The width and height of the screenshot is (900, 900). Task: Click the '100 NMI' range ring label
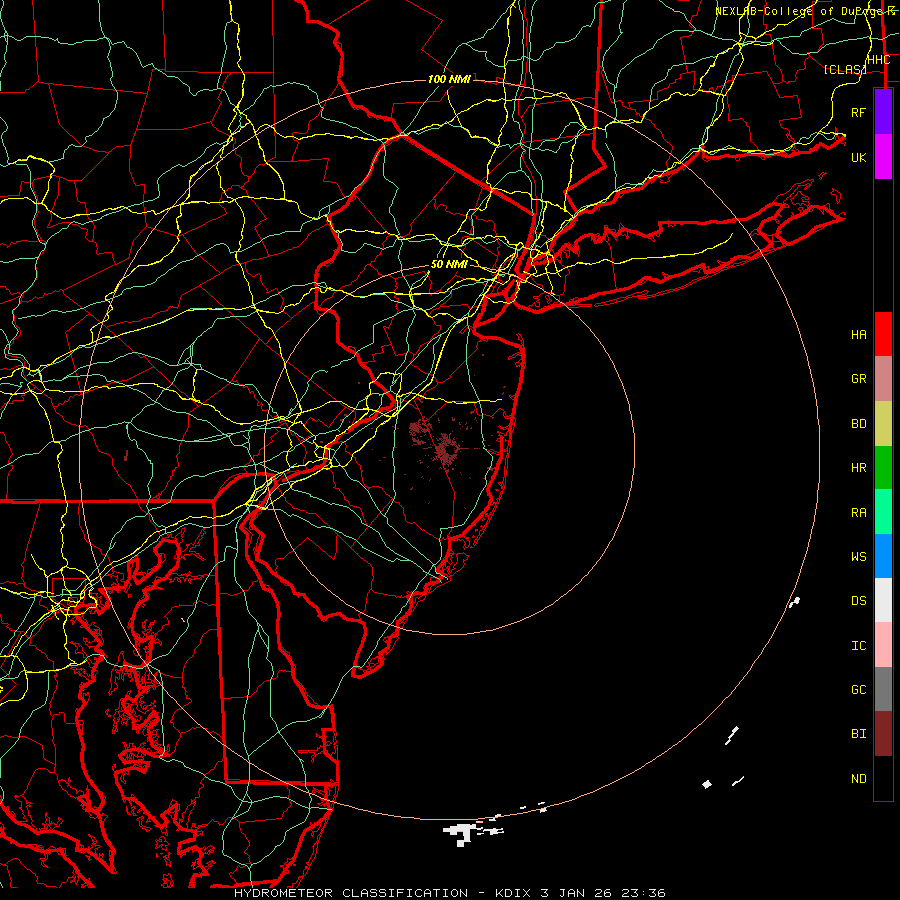[449, 79]
